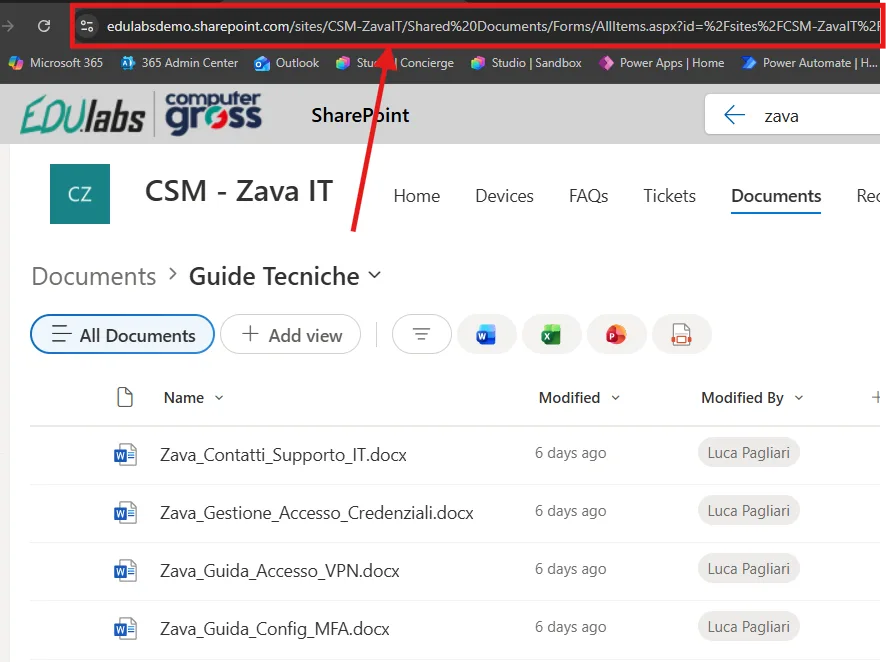Open the Name column sort dropdown

[x=219, y=398]
